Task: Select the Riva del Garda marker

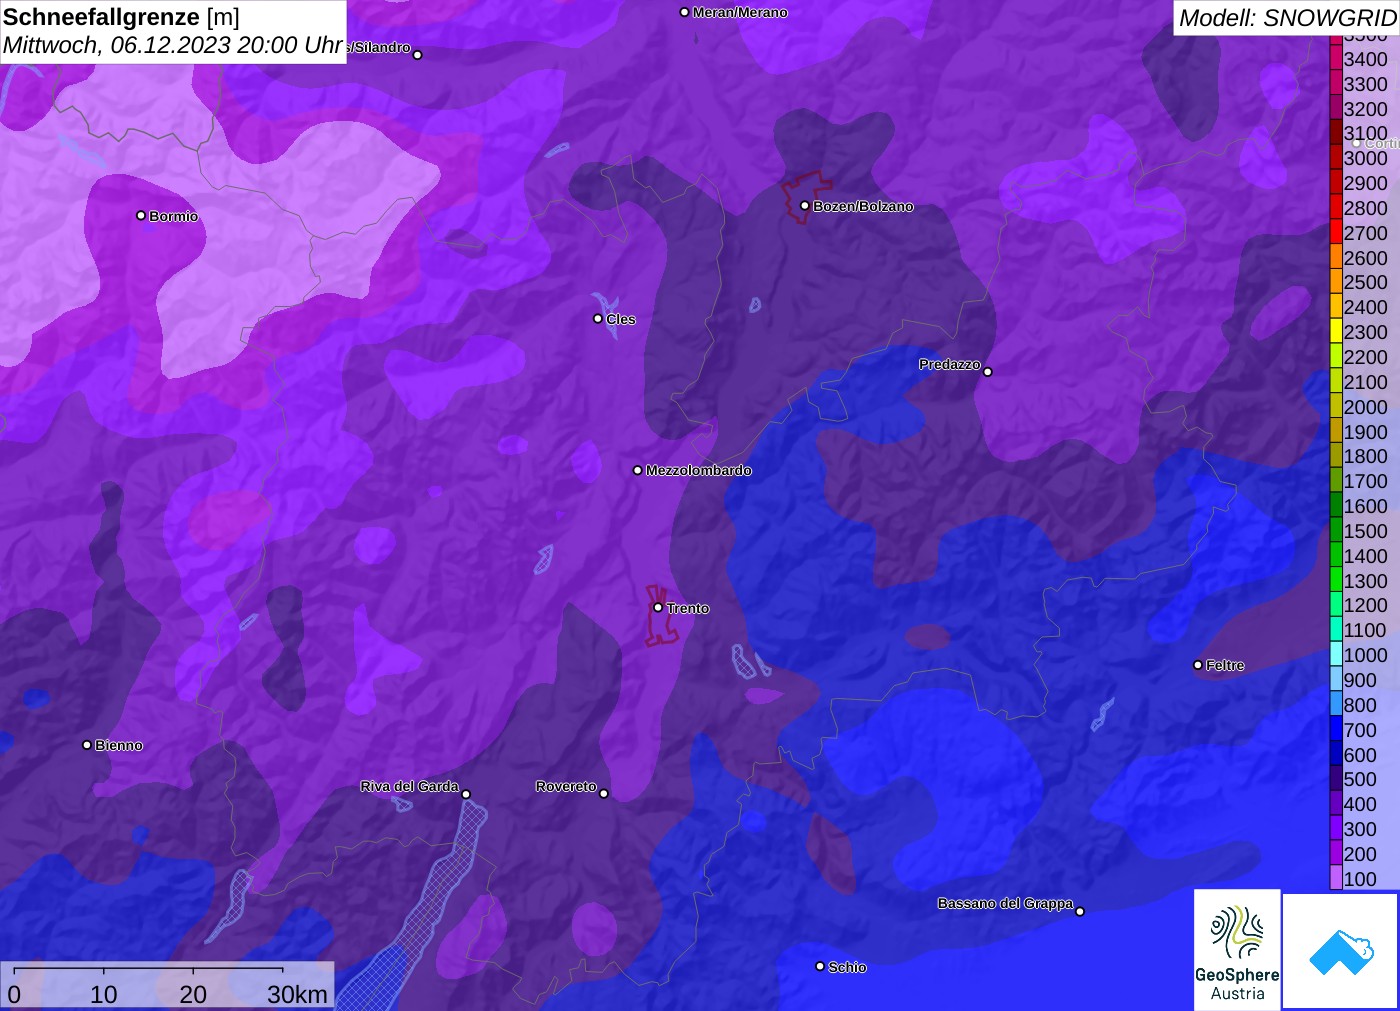Action: tap(466, 794)
